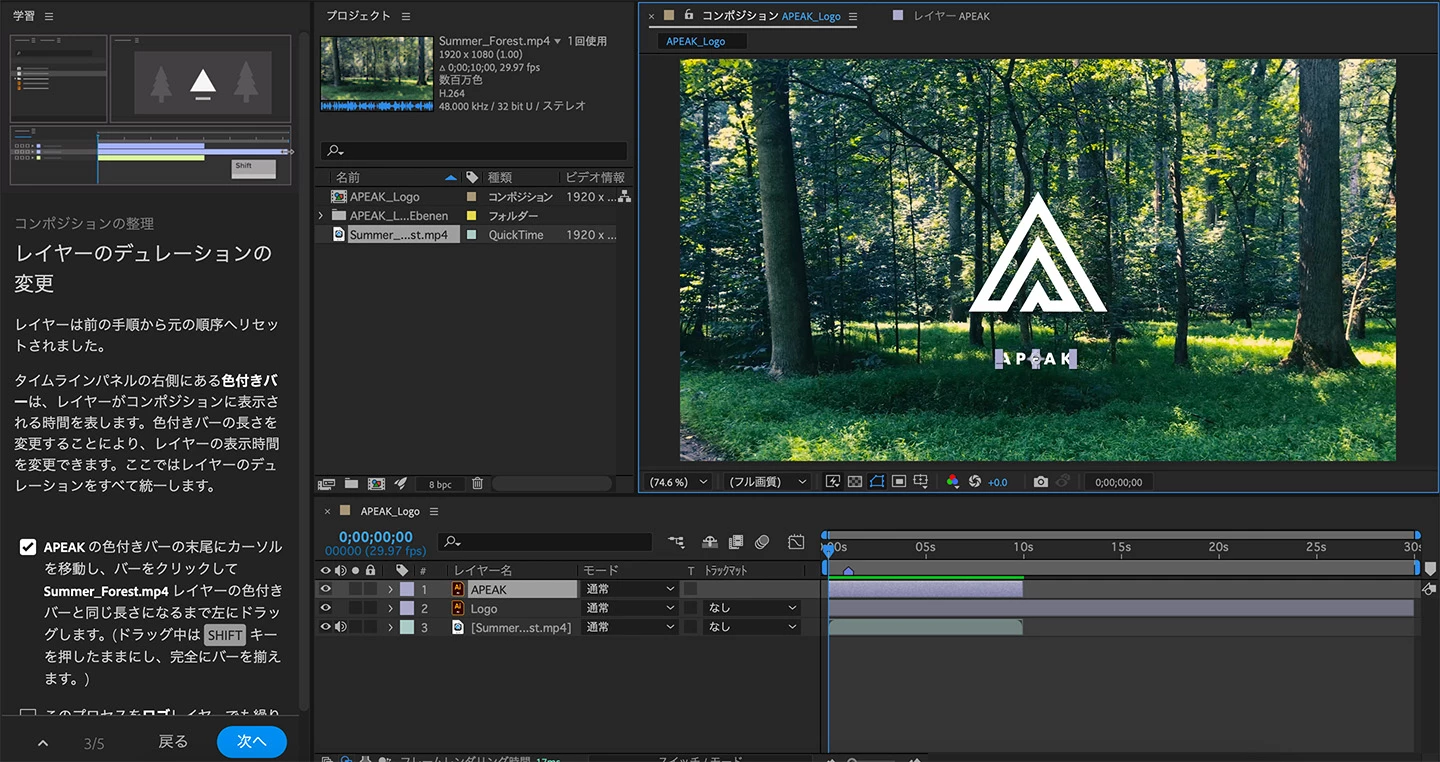This screenshot has height=762, width=1440.
Task: Open project settings via rocket icon
Action: pyautogui.click(x=400, y=483)
